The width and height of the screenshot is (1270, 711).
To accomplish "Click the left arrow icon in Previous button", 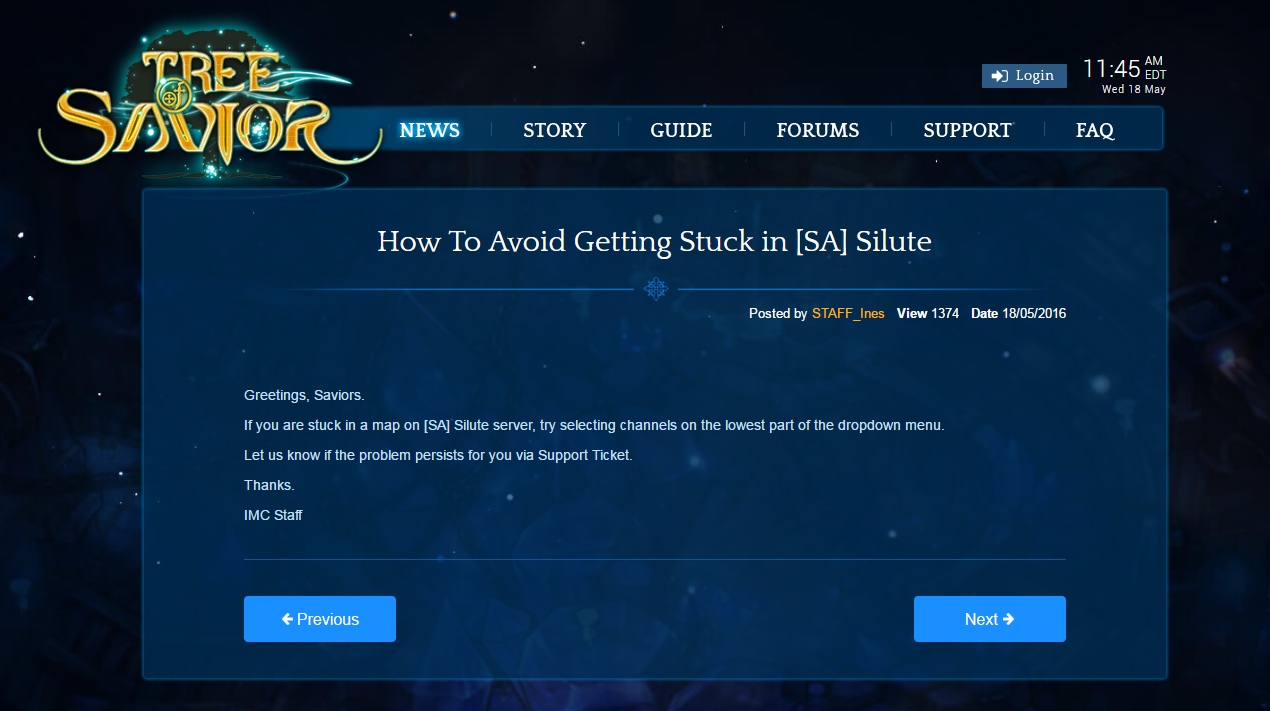I will coord(288,618).
